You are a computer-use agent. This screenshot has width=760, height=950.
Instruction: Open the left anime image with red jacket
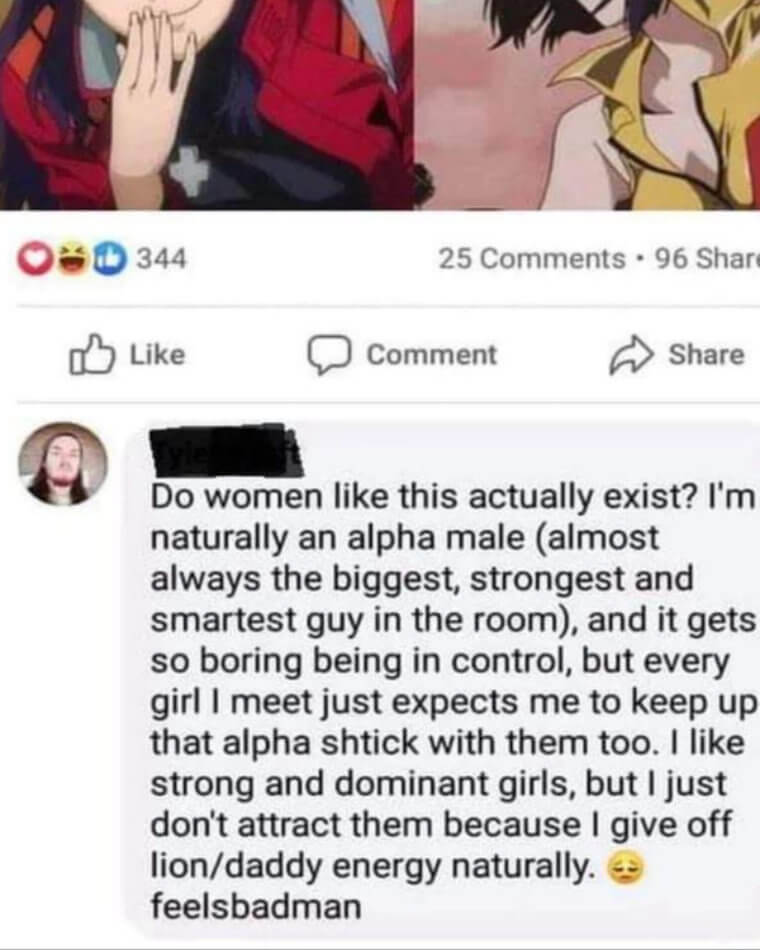206,105
